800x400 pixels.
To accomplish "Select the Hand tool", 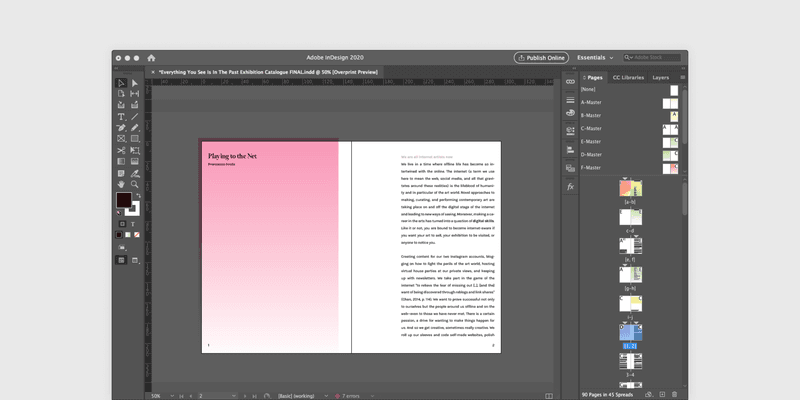I will click(121, 184).
